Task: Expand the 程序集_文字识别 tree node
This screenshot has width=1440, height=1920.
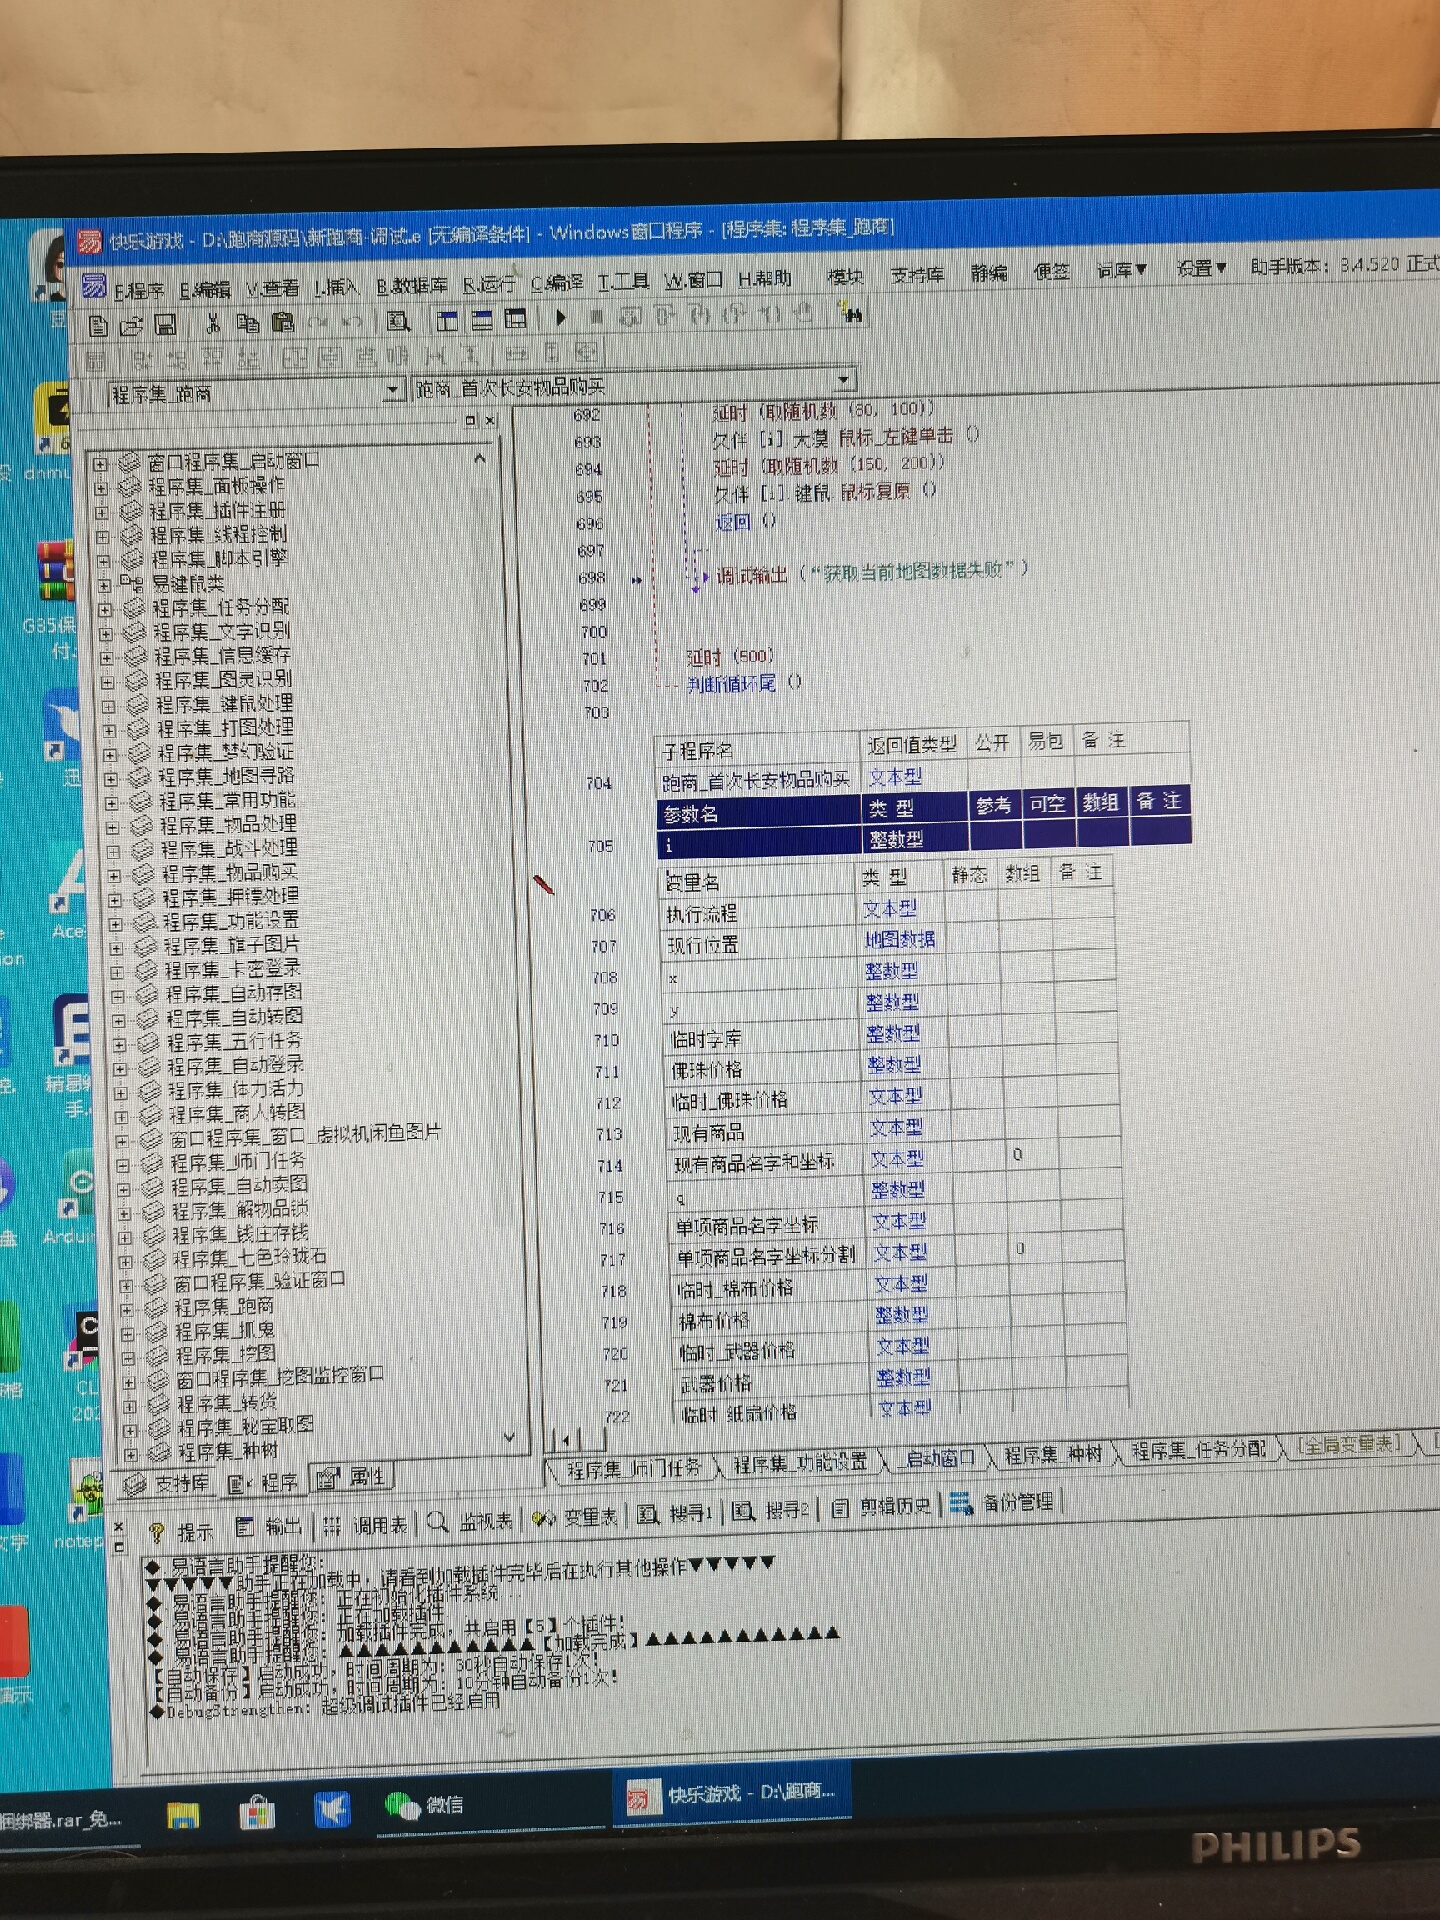Action: (106, 633)
